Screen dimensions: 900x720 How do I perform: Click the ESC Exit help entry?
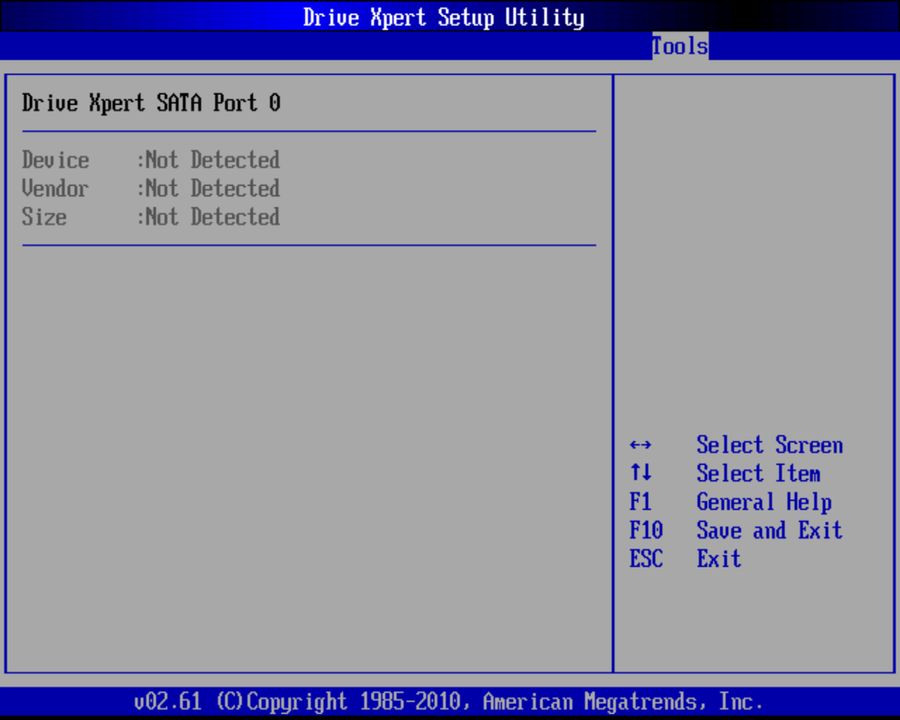tap(685, 559)
